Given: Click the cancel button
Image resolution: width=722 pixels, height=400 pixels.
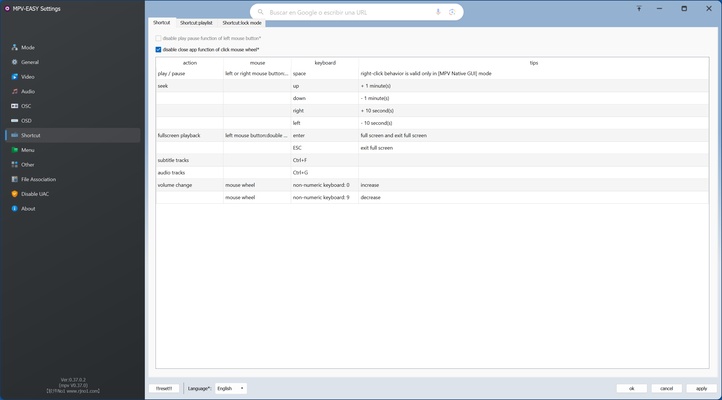Looking at the screenshot, I should [x=666, y=388].
